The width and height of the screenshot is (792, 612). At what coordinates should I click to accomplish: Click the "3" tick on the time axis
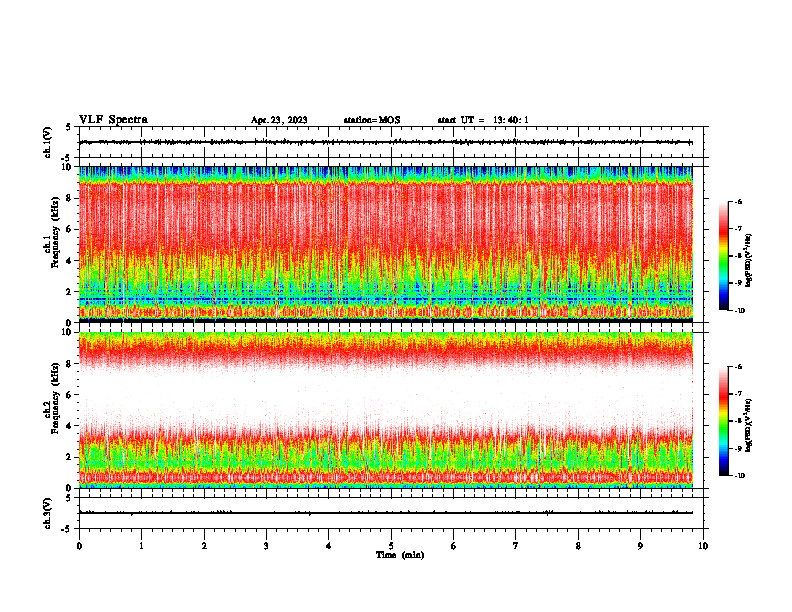266,546
